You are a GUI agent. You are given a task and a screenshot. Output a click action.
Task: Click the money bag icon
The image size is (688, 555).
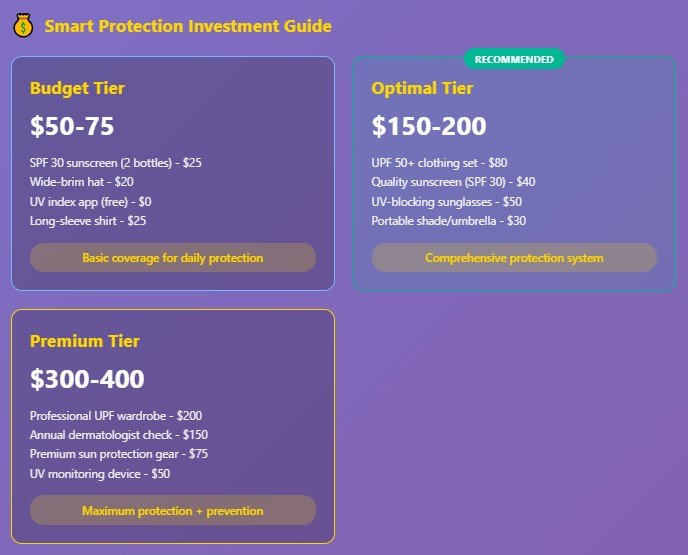(x=23, y=25)
